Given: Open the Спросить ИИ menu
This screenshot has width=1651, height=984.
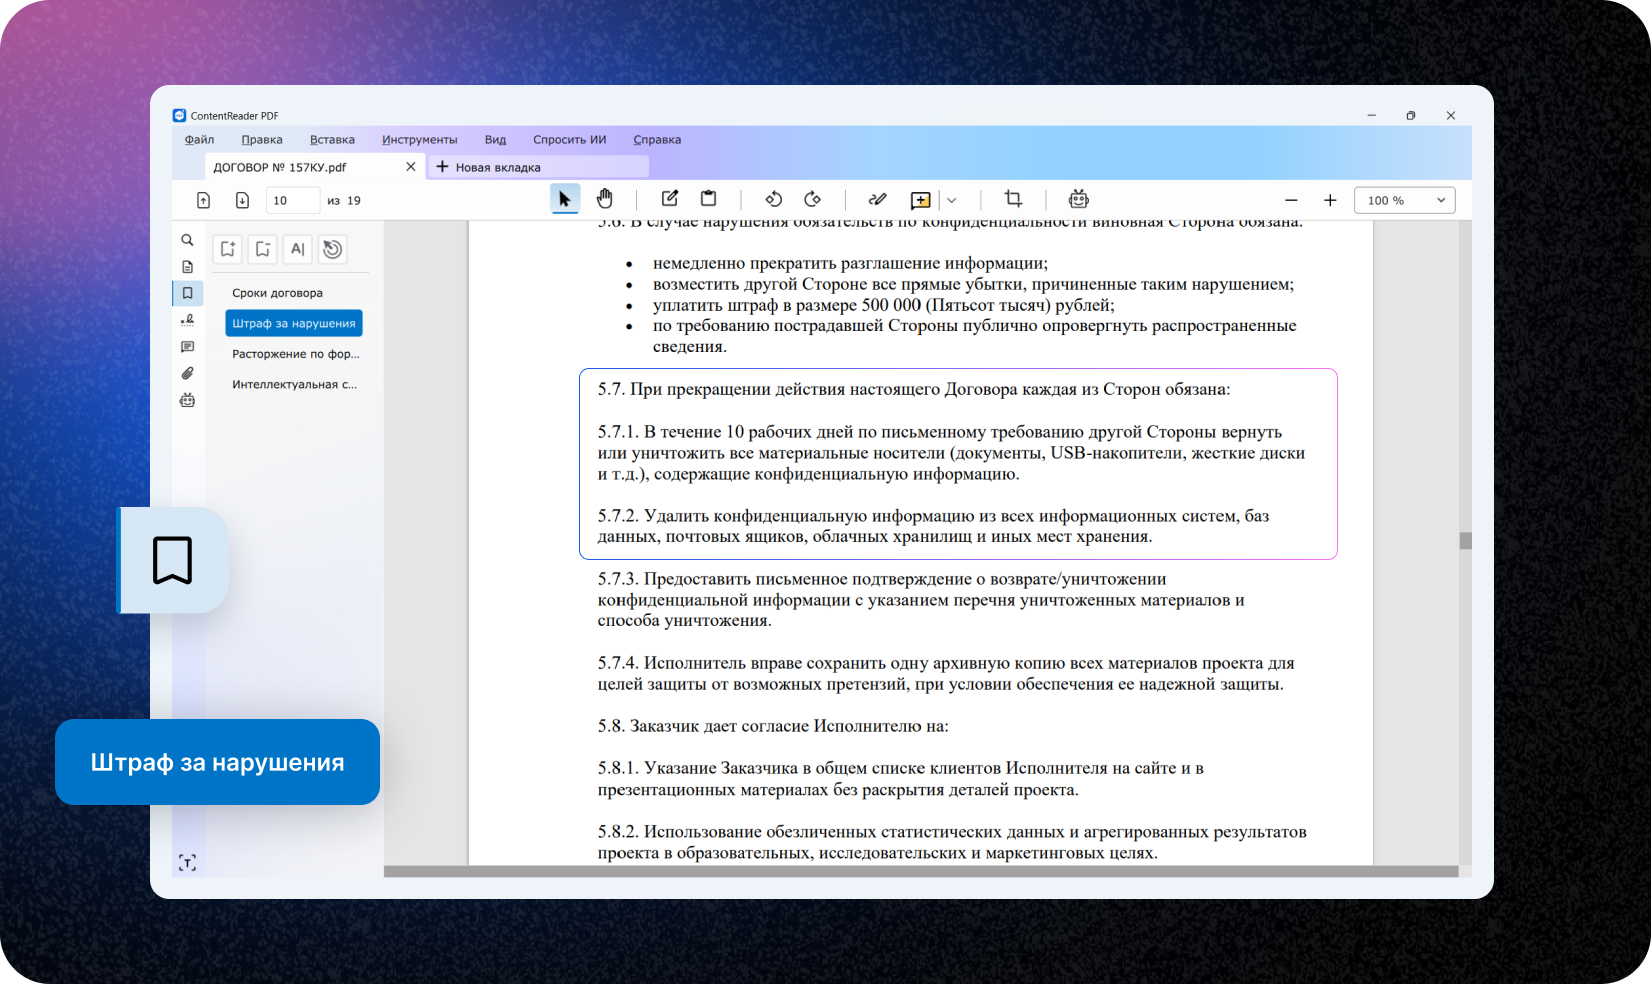Looking at the screenshot, I should pos(568,139).
